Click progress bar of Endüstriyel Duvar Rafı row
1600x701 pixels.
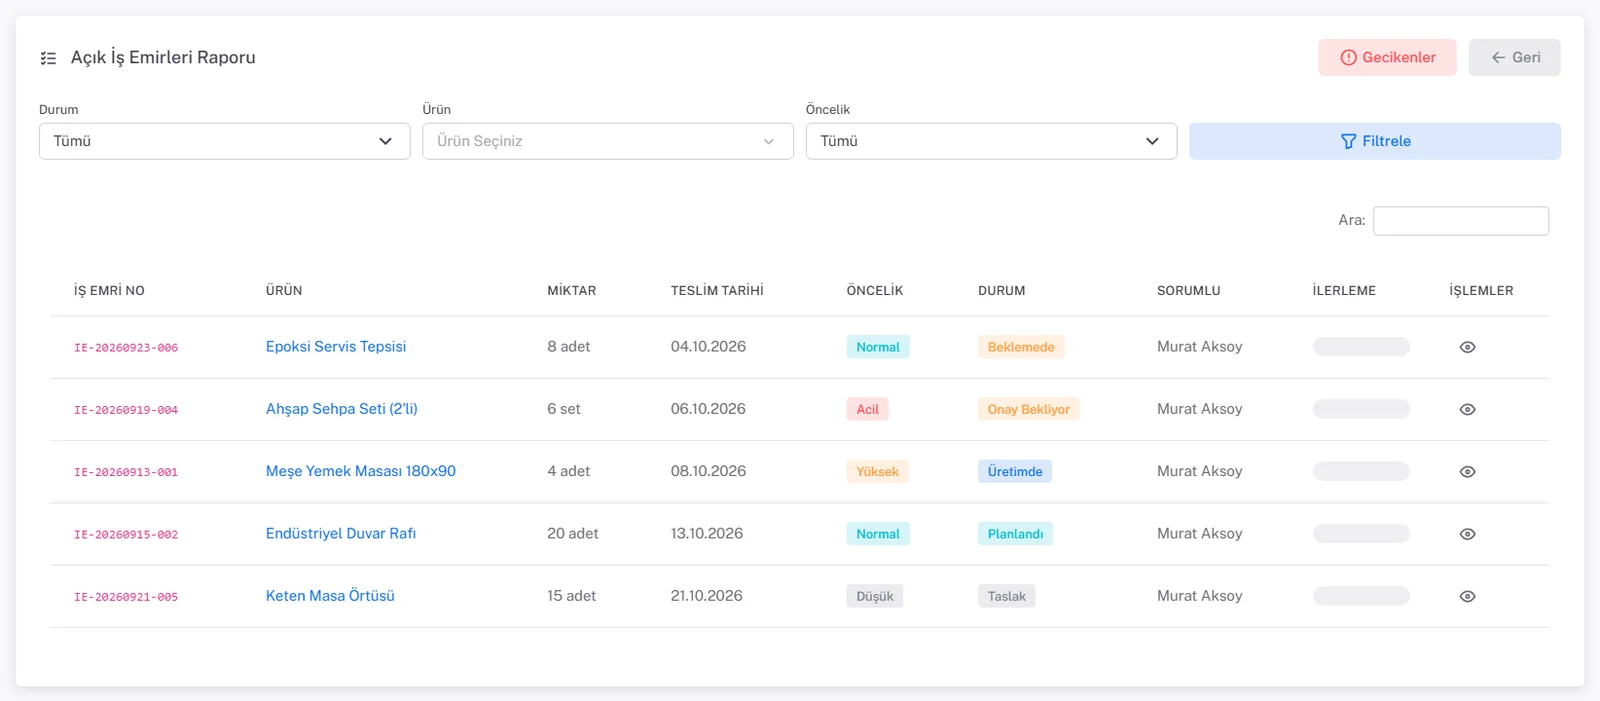coord(1361,534)
